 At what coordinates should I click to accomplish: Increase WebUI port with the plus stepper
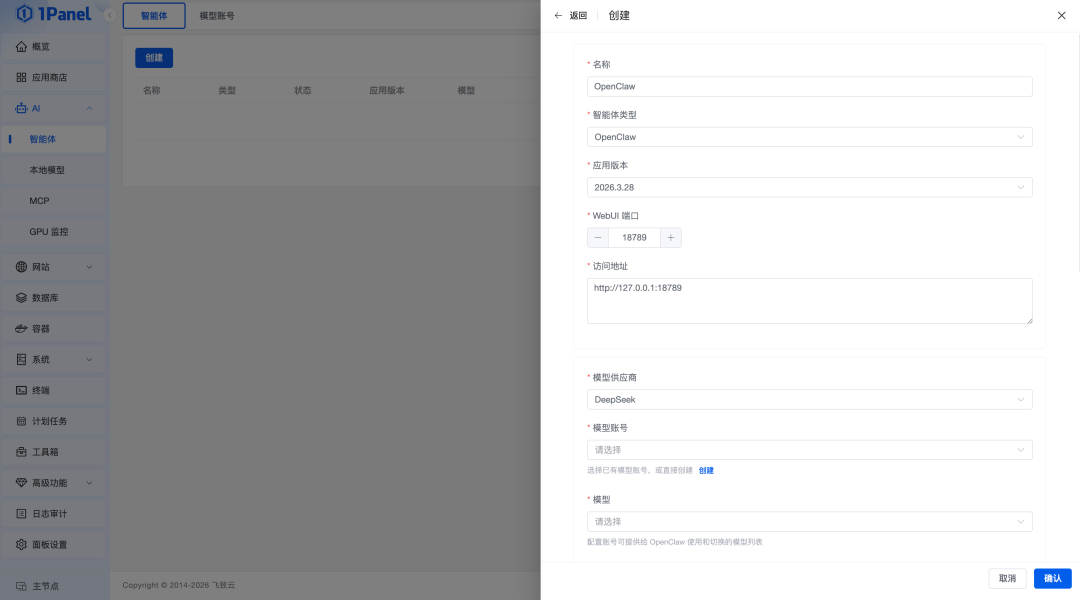pos(671,237)
